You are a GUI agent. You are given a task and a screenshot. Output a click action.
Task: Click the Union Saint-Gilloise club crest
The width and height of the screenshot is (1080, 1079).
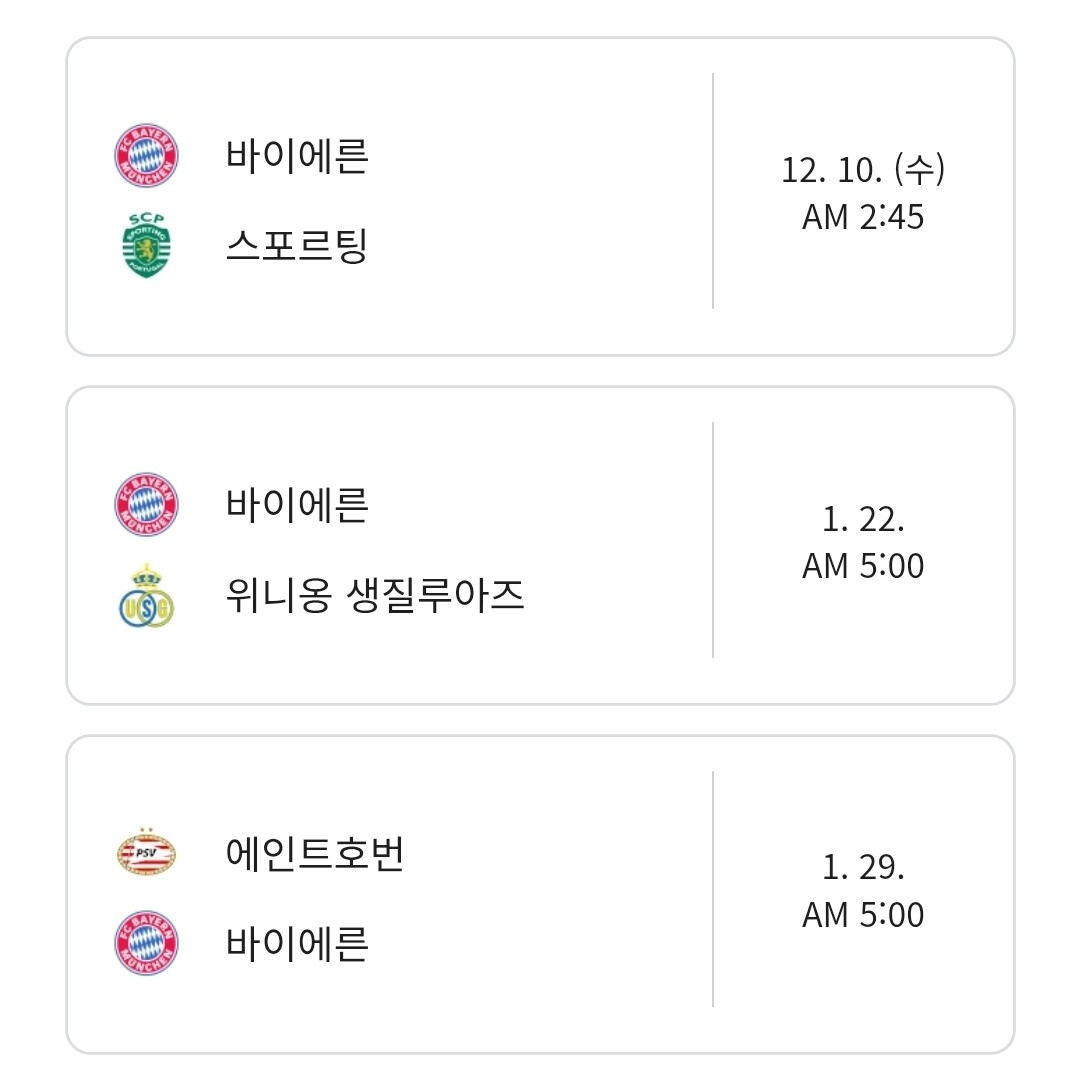click(146, 597)
